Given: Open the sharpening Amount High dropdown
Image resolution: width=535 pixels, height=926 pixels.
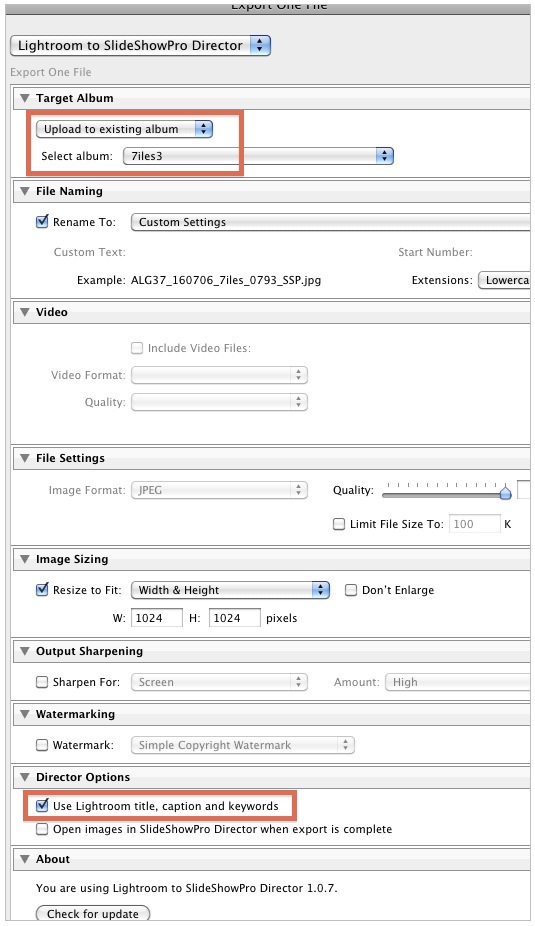Looking at the screenshot, I should [458, 682].
